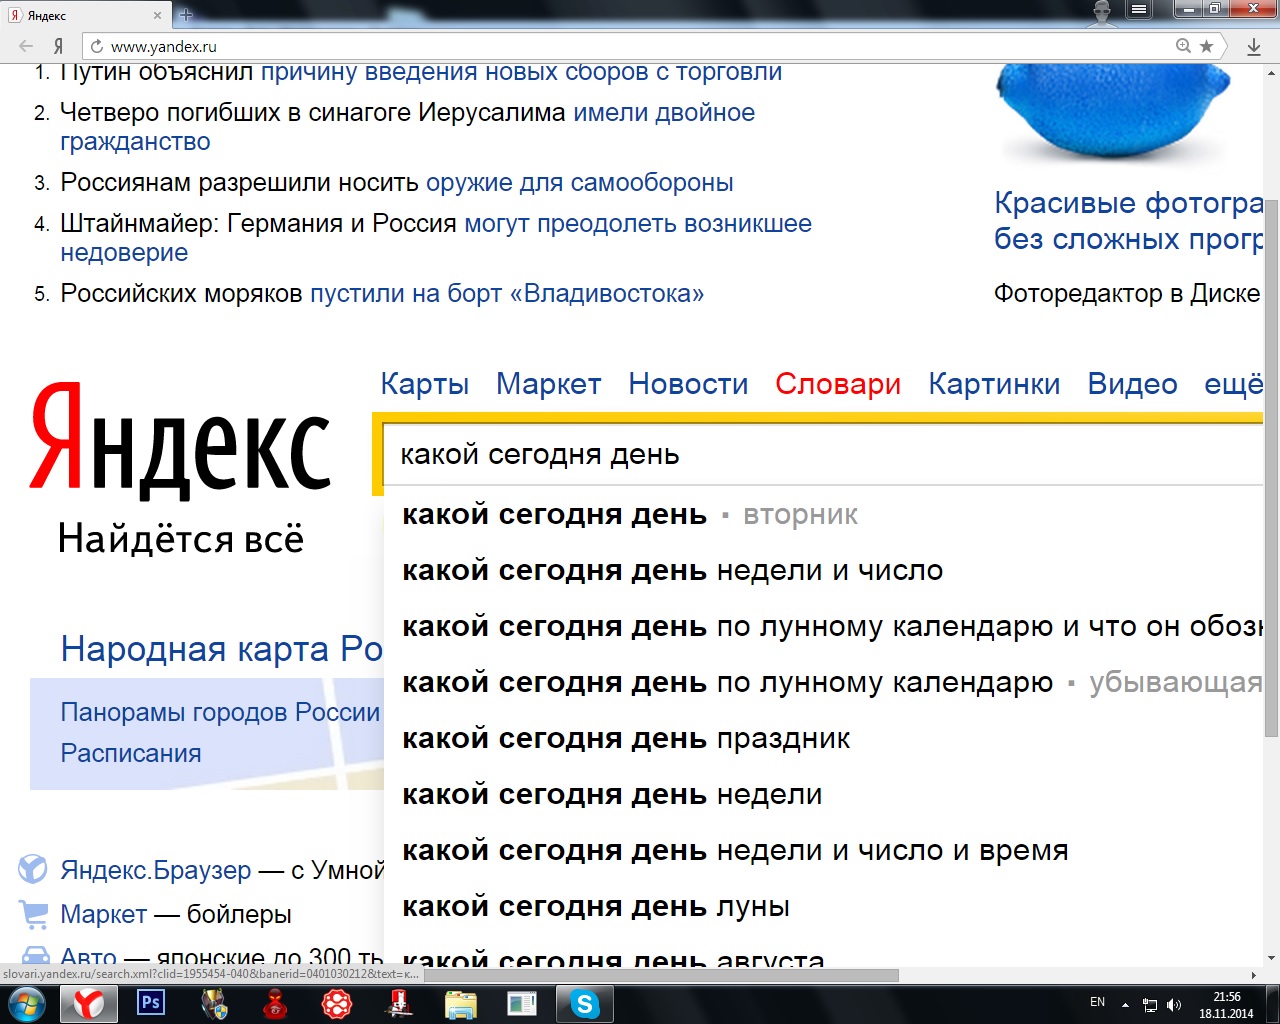
Task: Click the Яндекс.Браузер globe icon
Action: [x=33, y=869]
